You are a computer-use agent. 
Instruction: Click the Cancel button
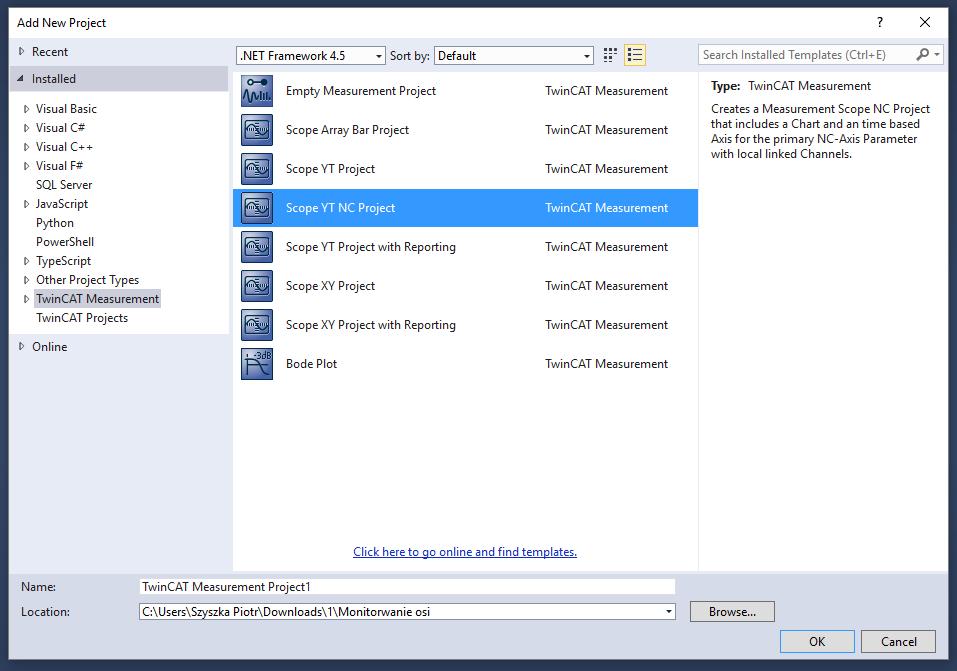tap(898, 642)
